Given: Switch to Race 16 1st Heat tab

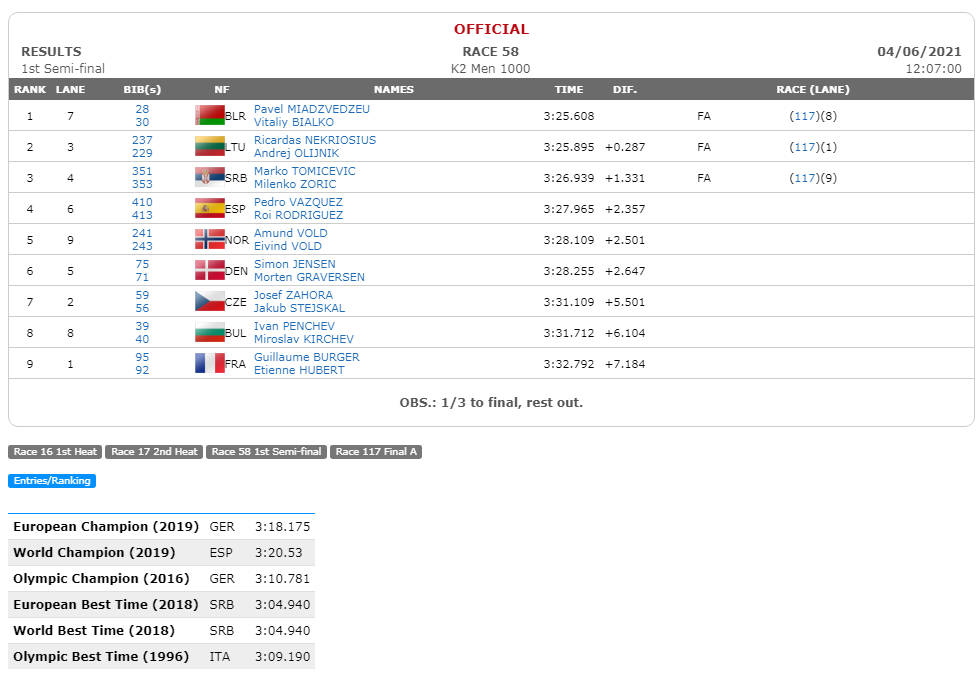Looking at the screenshot, I should (55, 452).
